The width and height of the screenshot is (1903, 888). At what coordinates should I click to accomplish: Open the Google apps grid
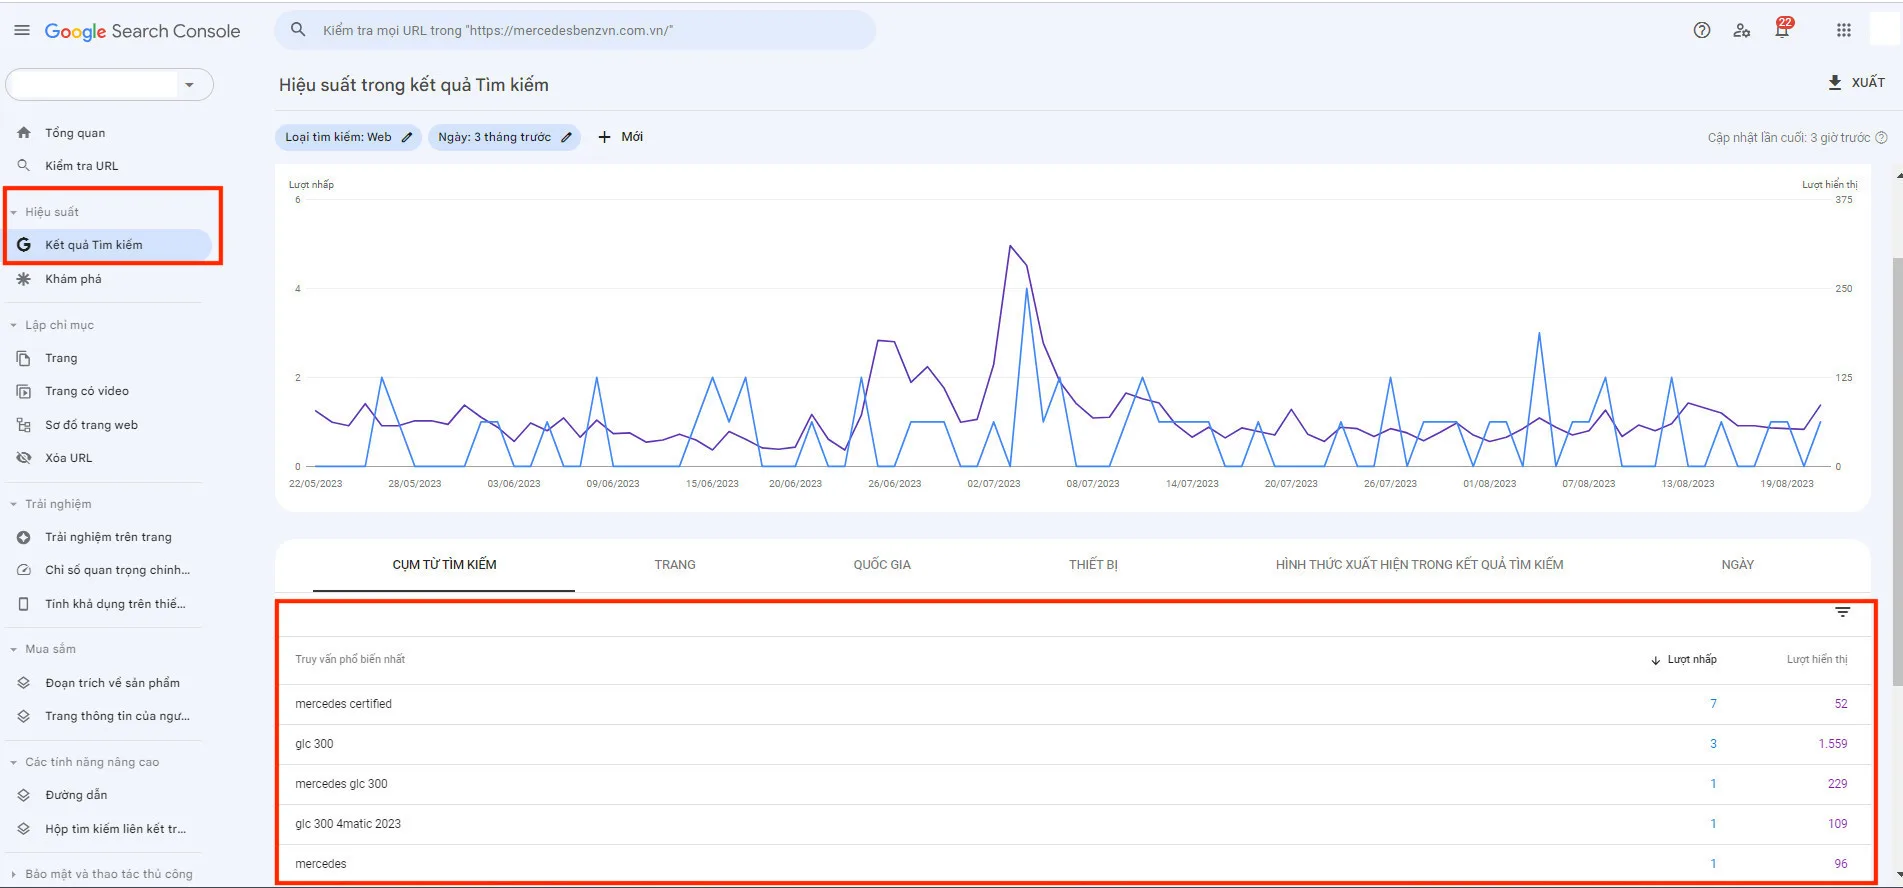pos(1843,30)
